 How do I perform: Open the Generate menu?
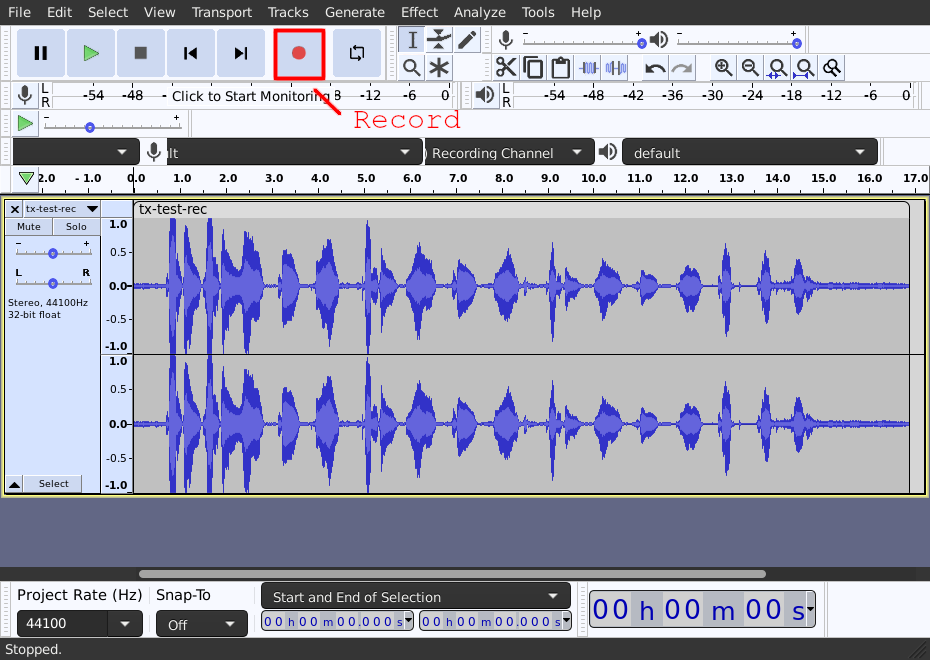pyautogui.click(x=355, y=12)
